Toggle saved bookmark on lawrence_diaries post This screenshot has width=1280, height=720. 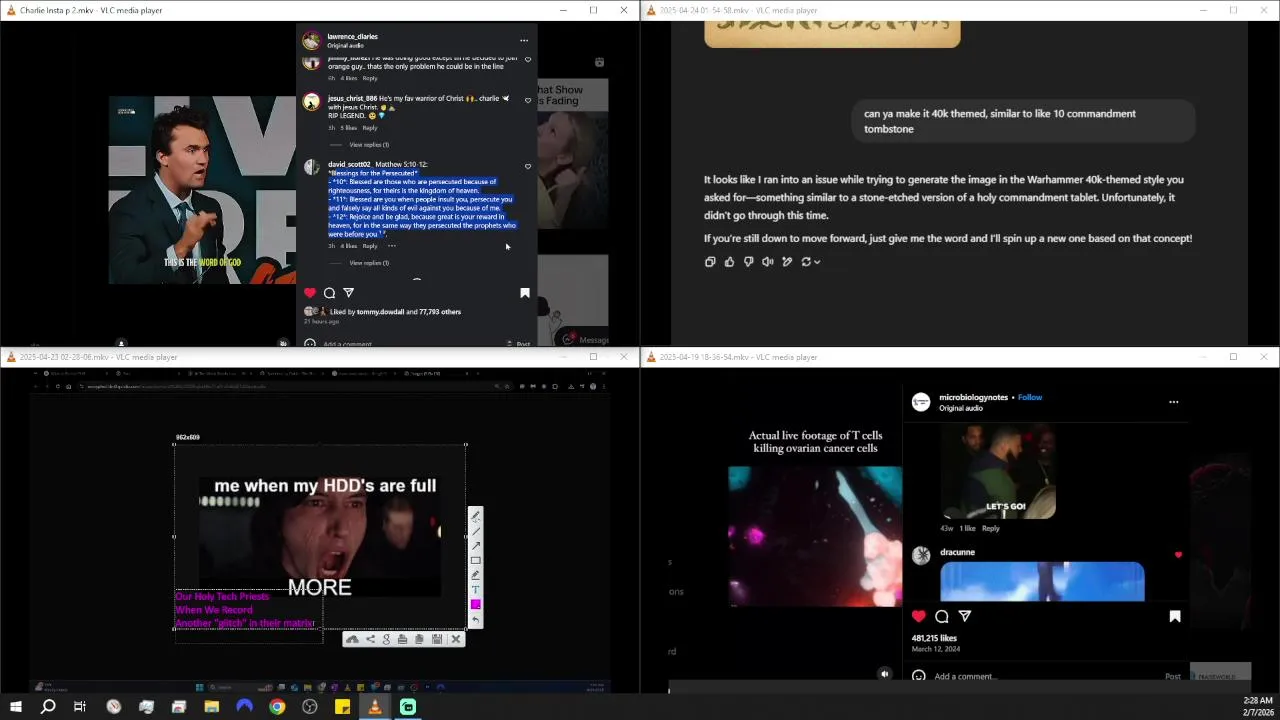click(x=525, y=293)
